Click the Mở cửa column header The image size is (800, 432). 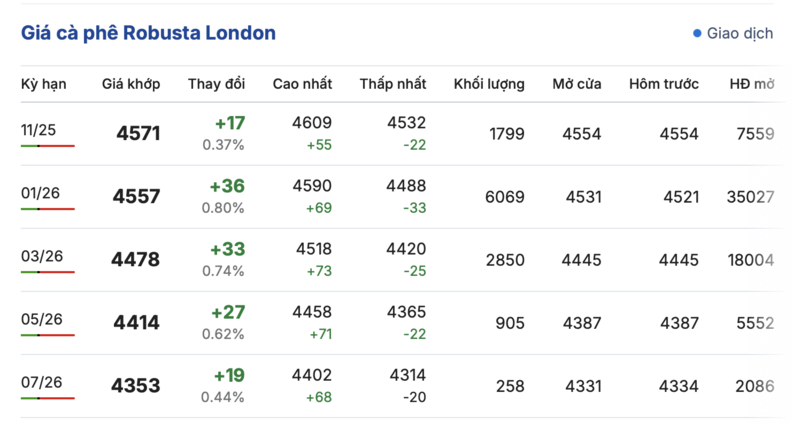pyautogui.click(x=577, y=84)
